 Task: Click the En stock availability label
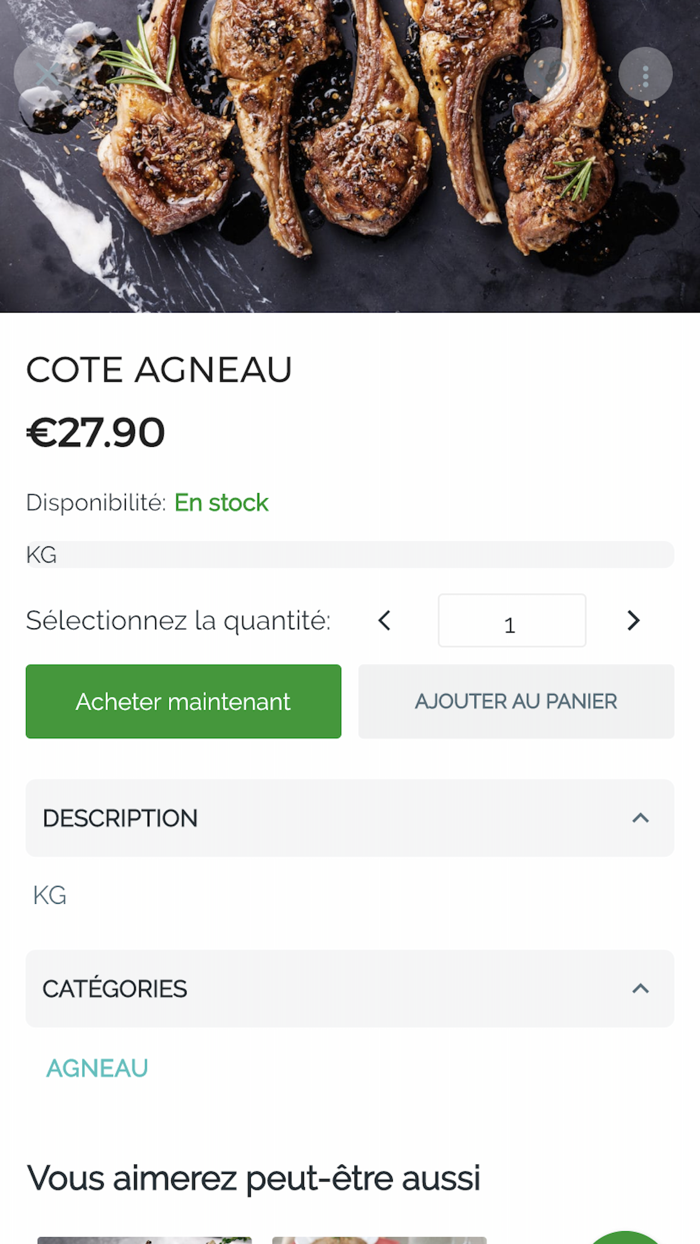click(x=221, y=503)
